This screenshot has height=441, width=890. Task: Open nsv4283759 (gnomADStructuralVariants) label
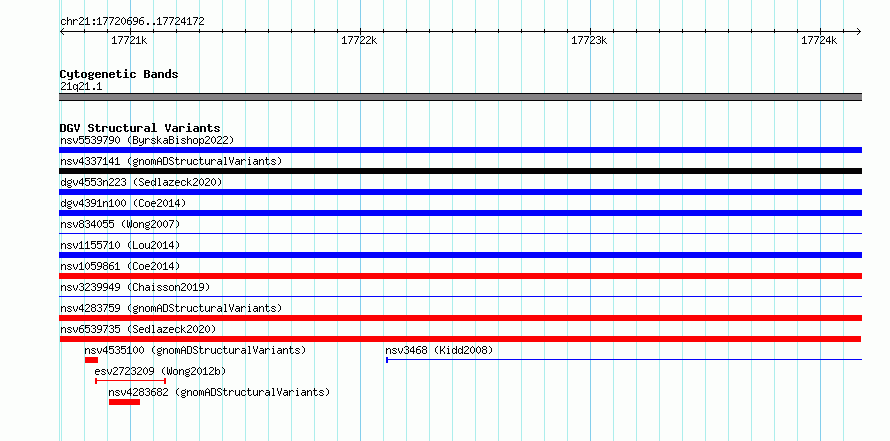(171, 308)
